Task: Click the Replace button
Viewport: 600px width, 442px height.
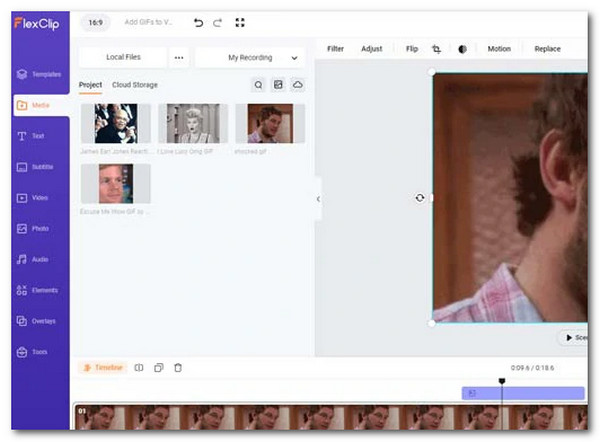Action: pos(547,49)
